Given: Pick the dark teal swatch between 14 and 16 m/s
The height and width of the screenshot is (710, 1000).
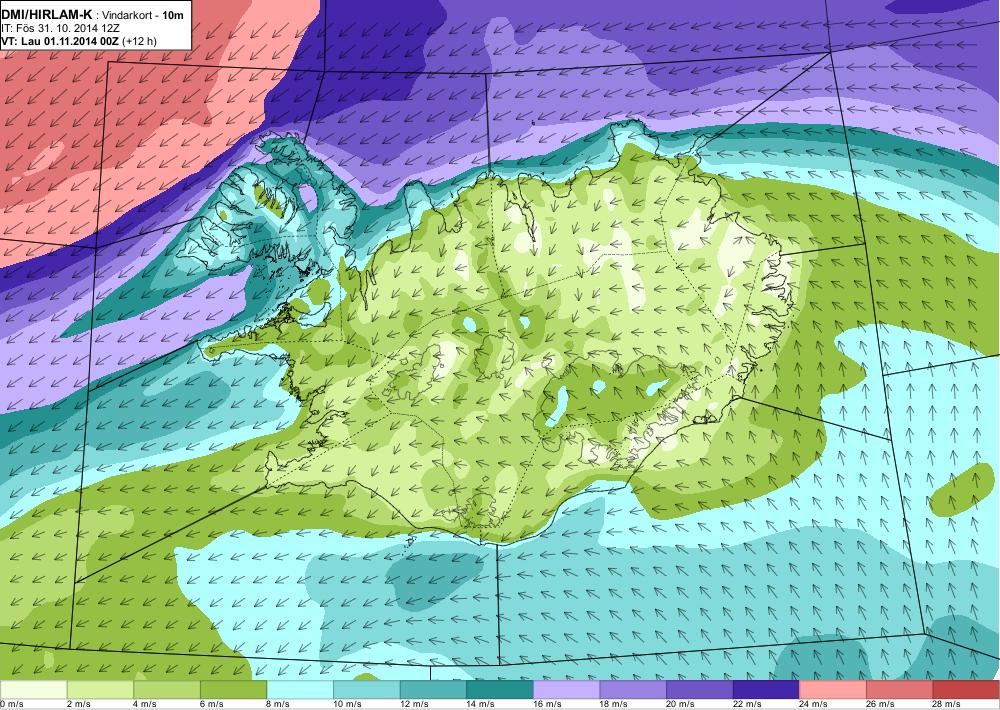Looking at the screenshot, I should click(x=499, y=690).
